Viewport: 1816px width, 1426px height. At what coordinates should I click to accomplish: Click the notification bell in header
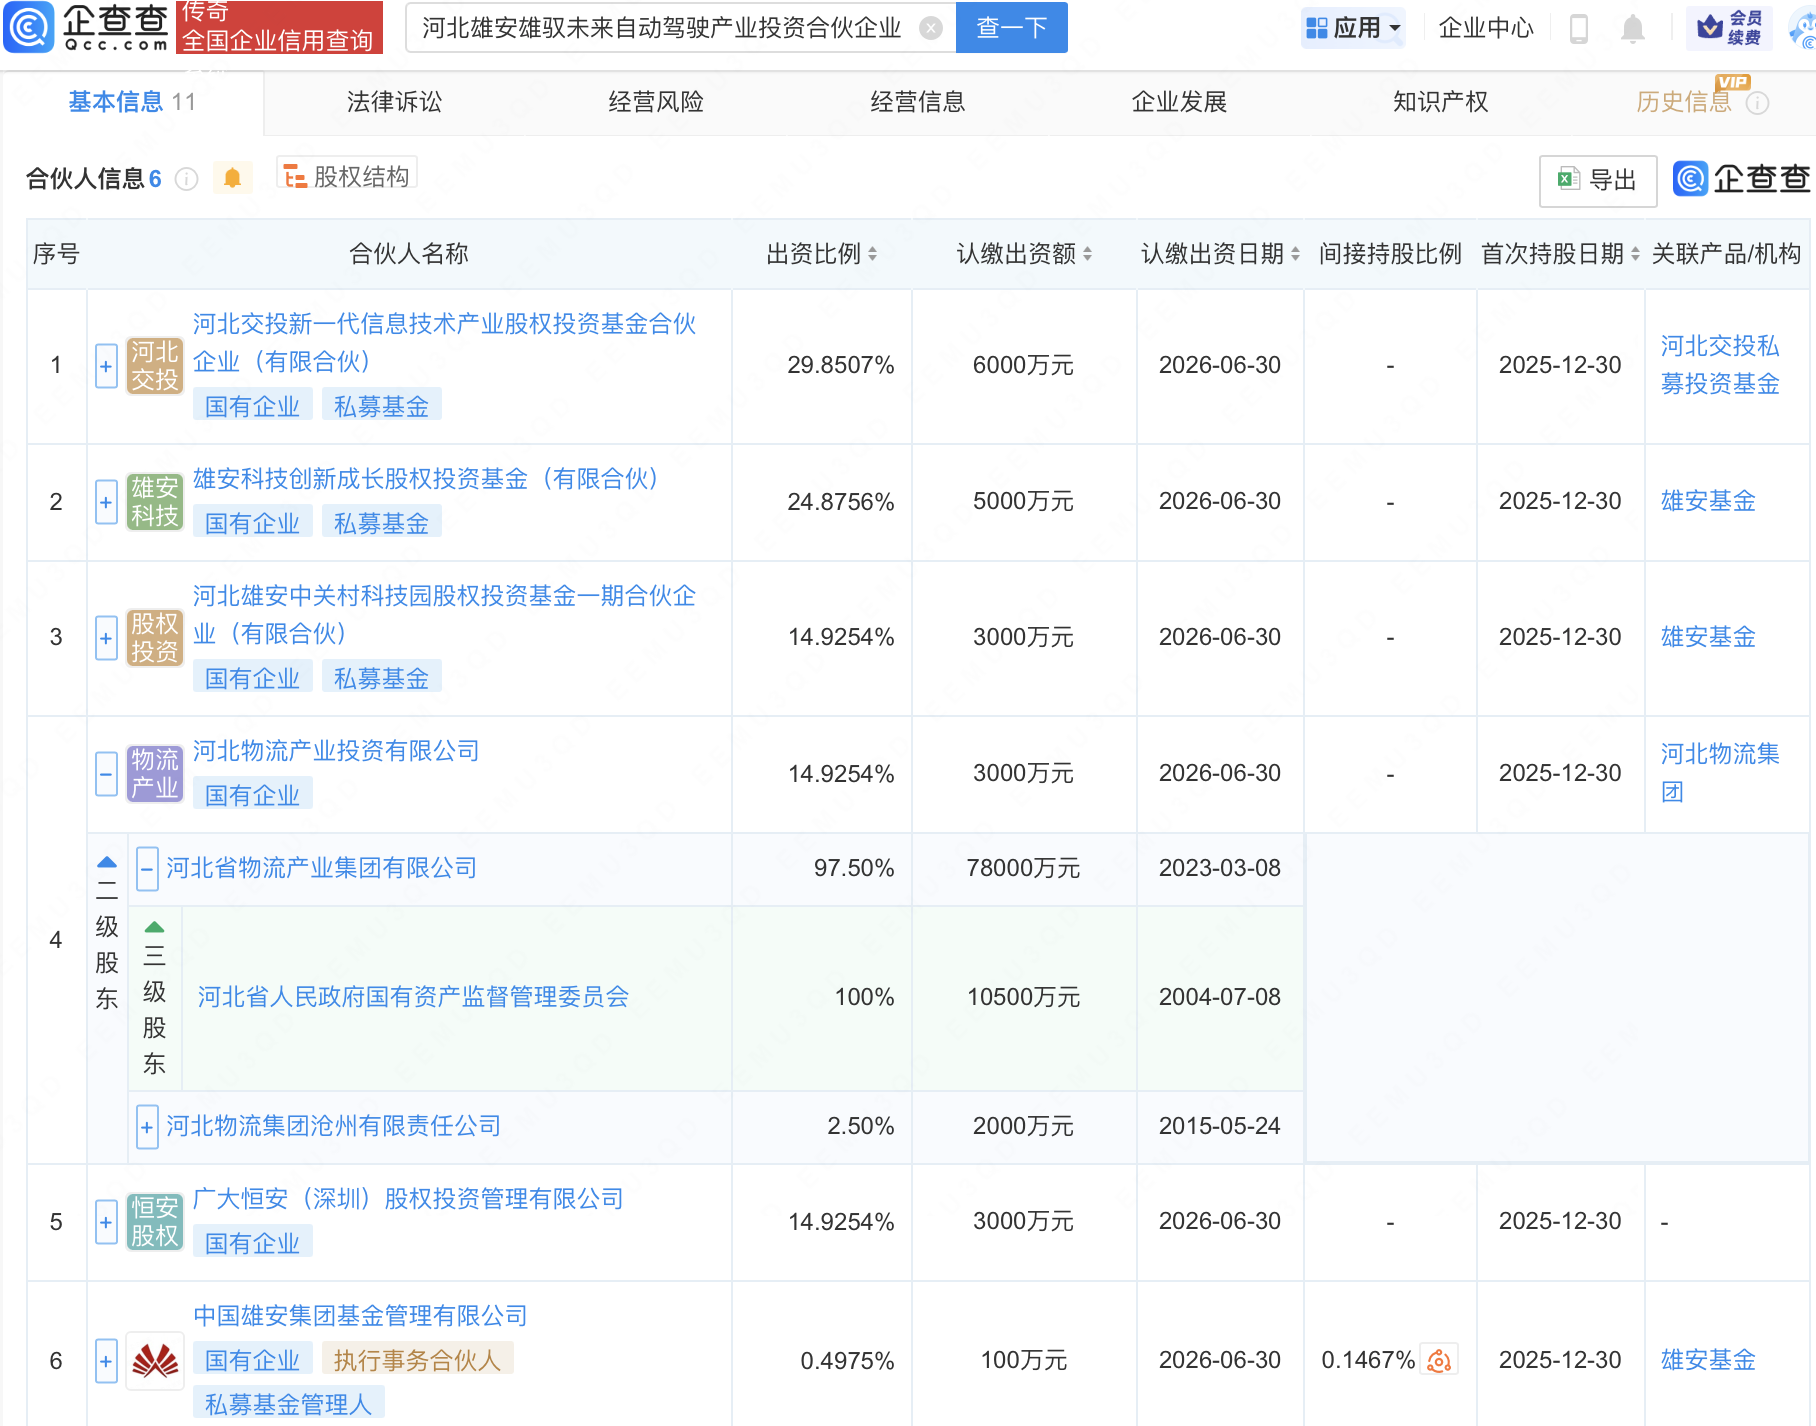[x=1632, y=28]
